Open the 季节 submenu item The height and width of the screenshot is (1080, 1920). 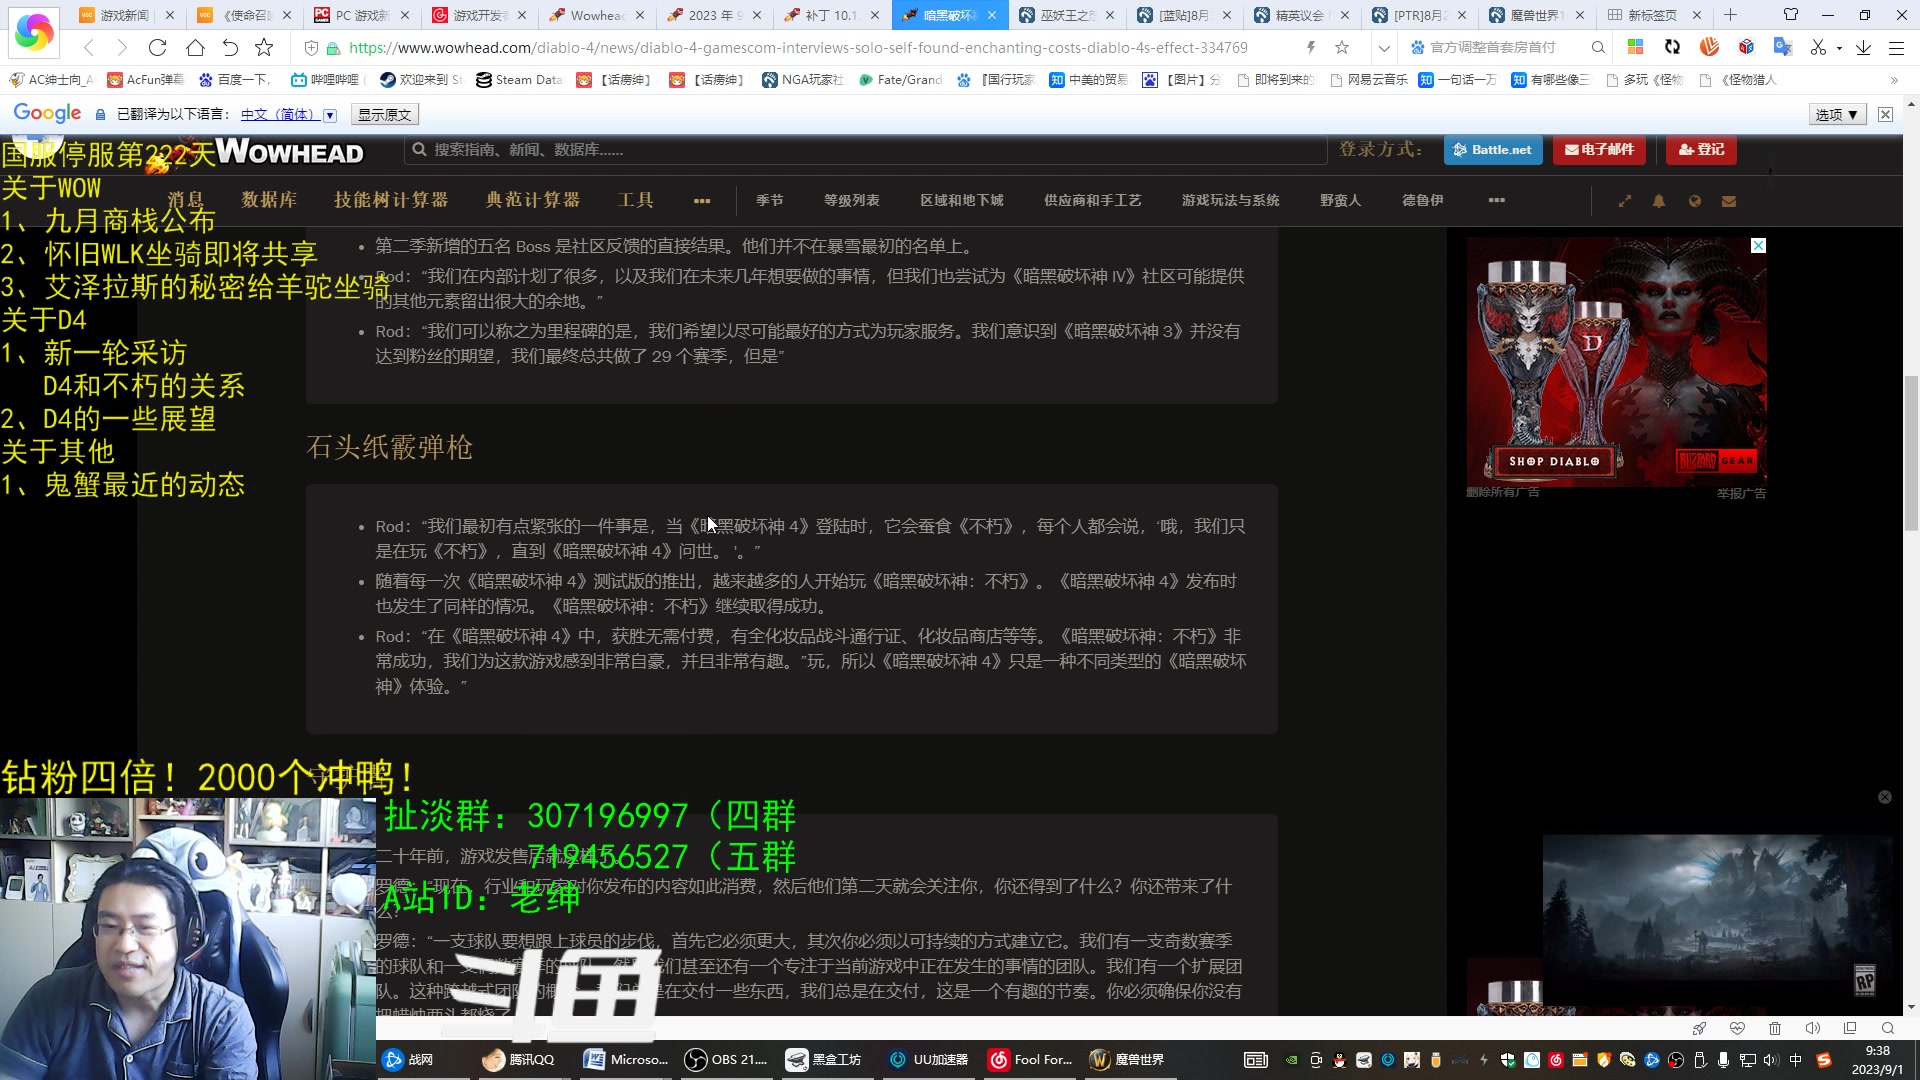(x=770, y=200)
